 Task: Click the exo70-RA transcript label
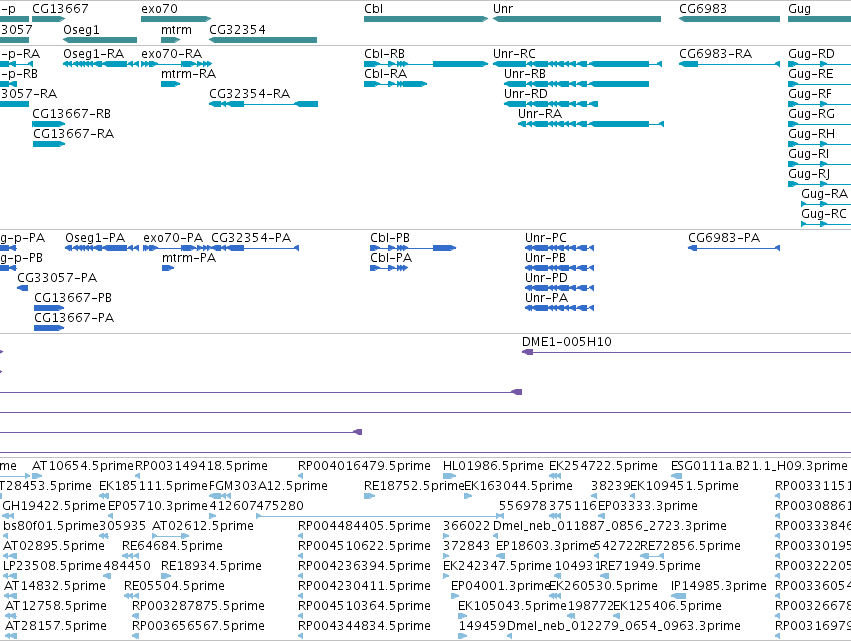point(172,54)
